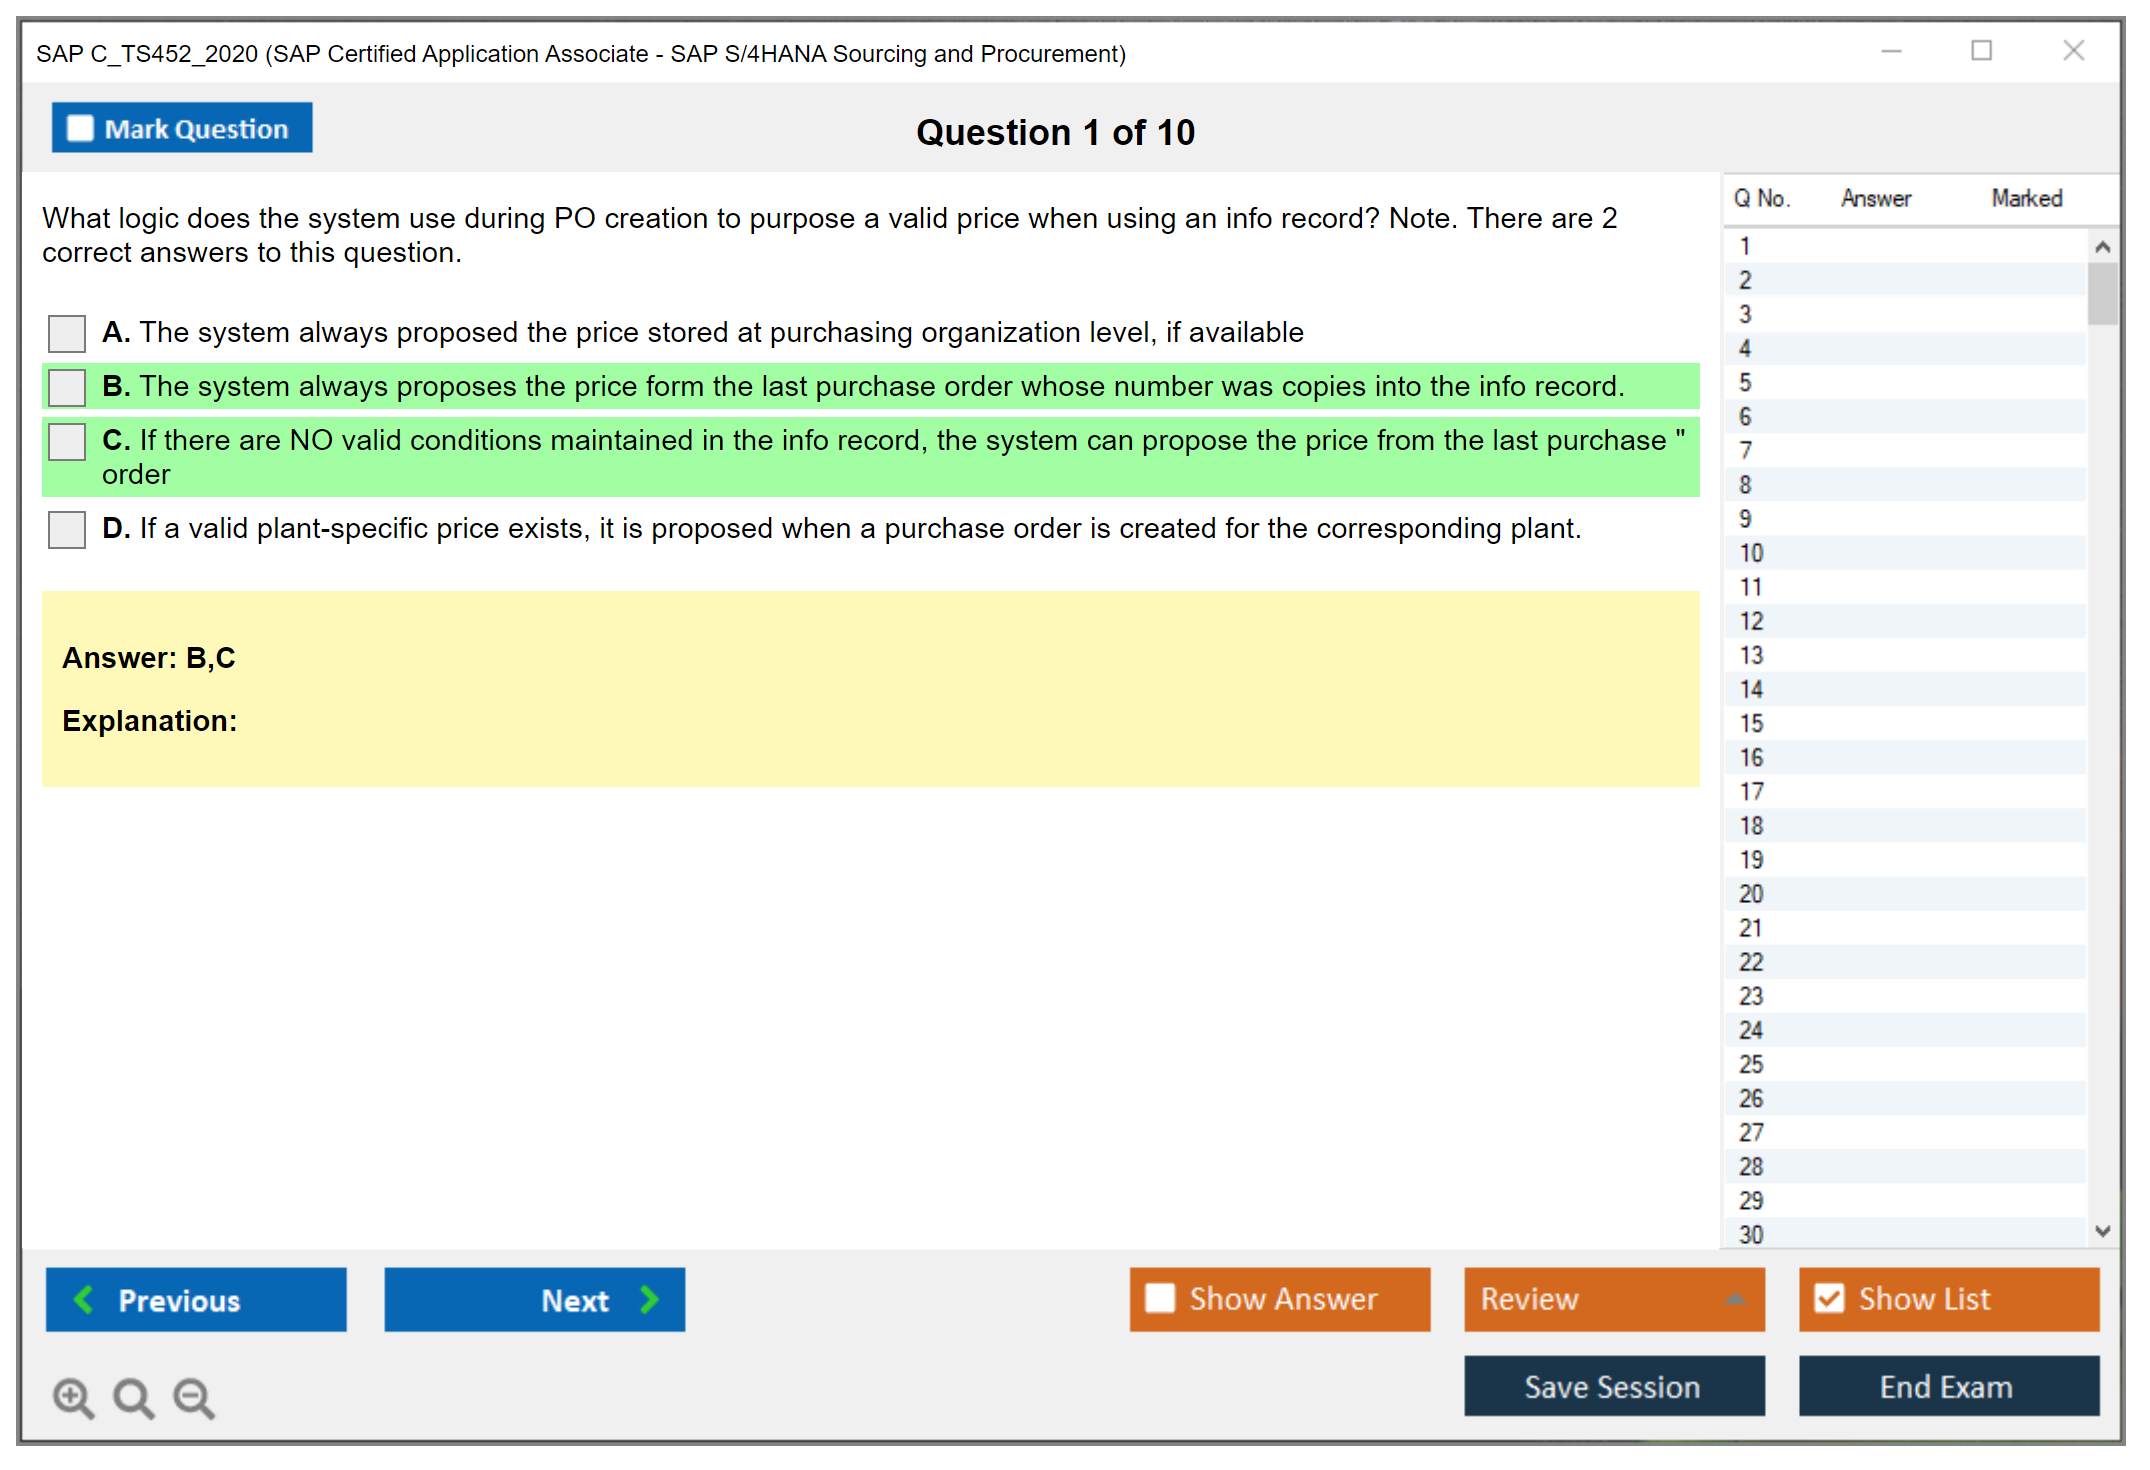Check answer option A checkbox
Image resolution: width=2150 pixels, height=1470 pixels.
pyautogui.click(x=67, y=333)
